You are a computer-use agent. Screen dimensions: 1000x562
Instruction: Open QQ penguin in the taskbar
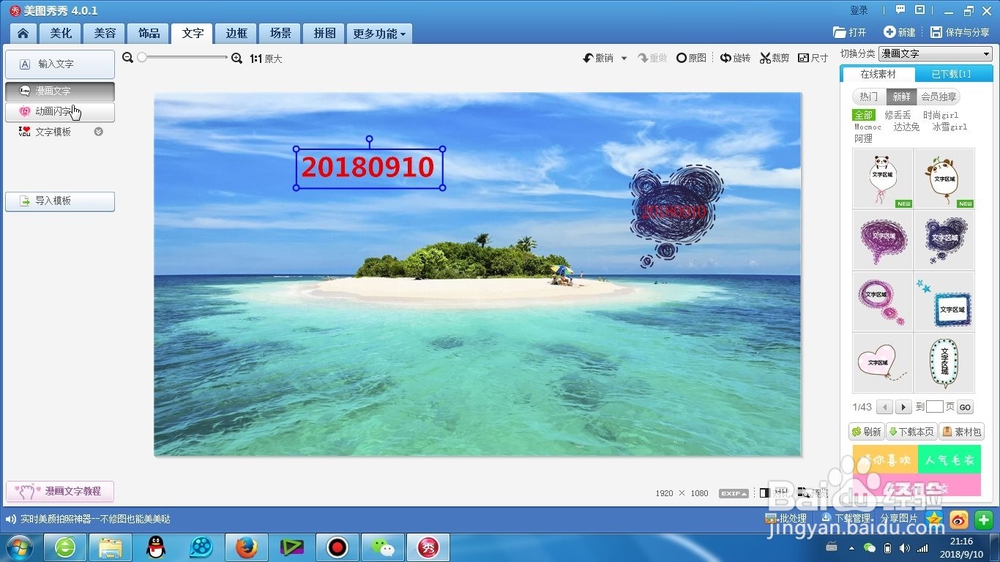(x=156, y=547)
